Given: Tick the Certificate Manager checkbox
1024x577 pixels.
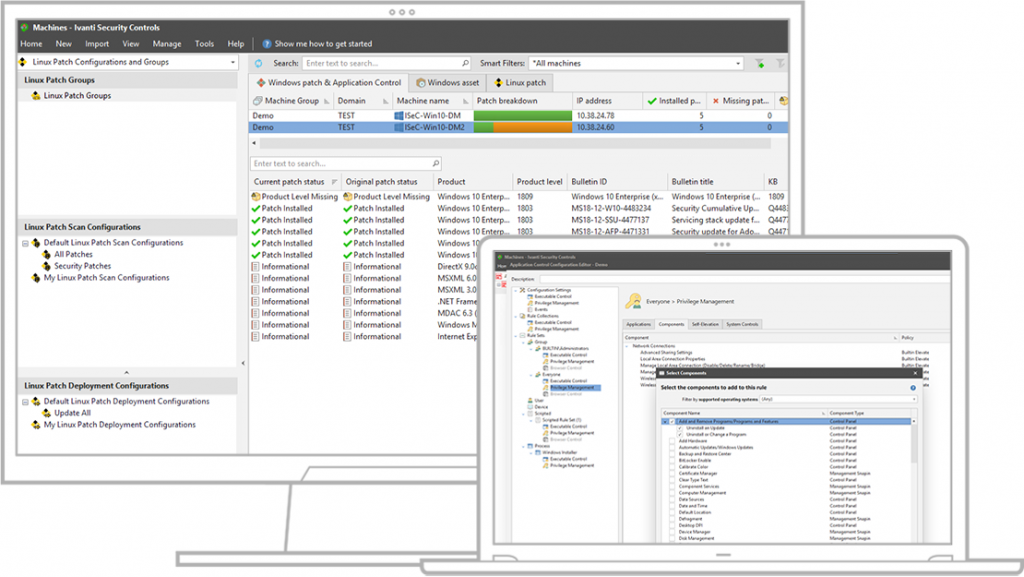Looking at the screenshot, I should tap(672, 473).
